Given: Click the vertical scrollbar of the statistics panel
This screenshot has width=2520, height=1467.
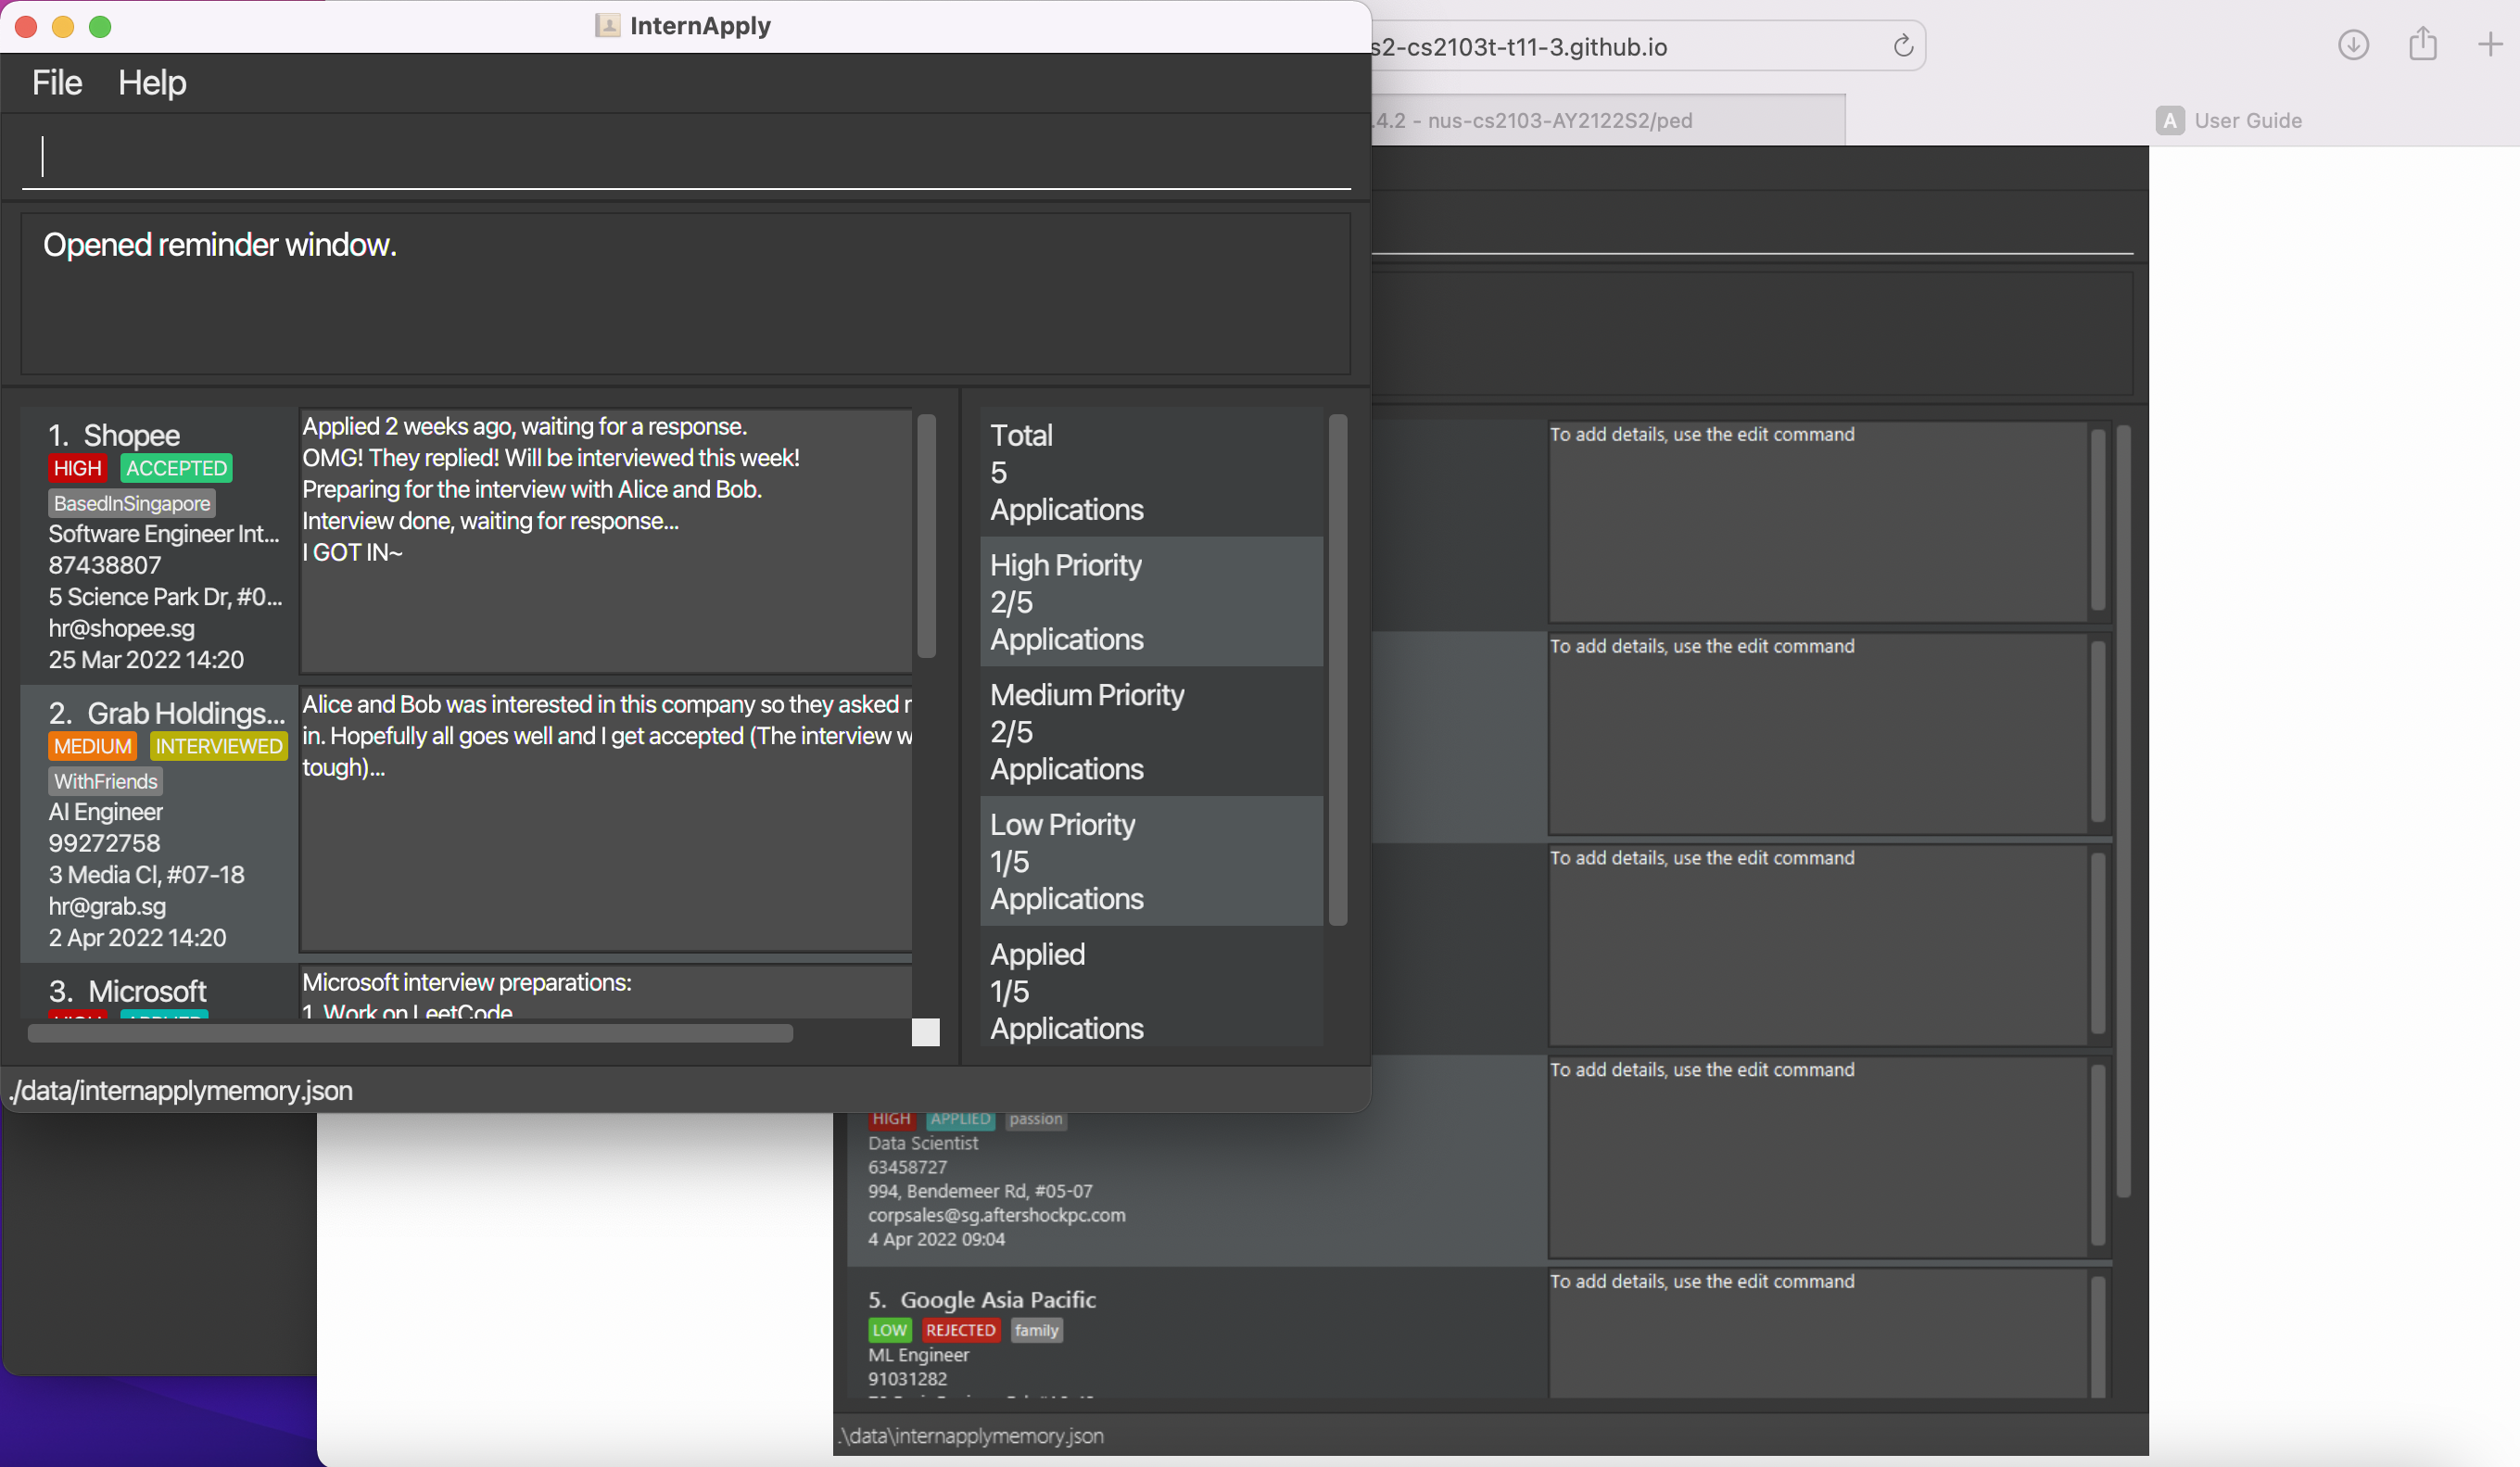Looking at the screenshot, I should coord(1337,668).
